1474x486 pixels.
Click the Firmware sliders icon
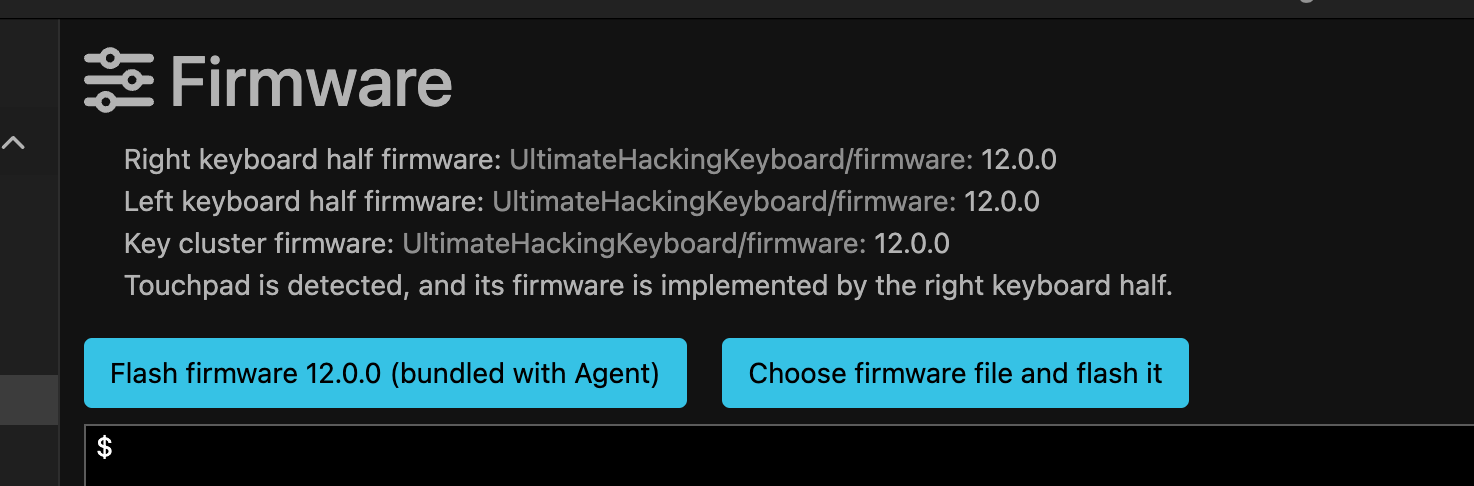[118, 80]
